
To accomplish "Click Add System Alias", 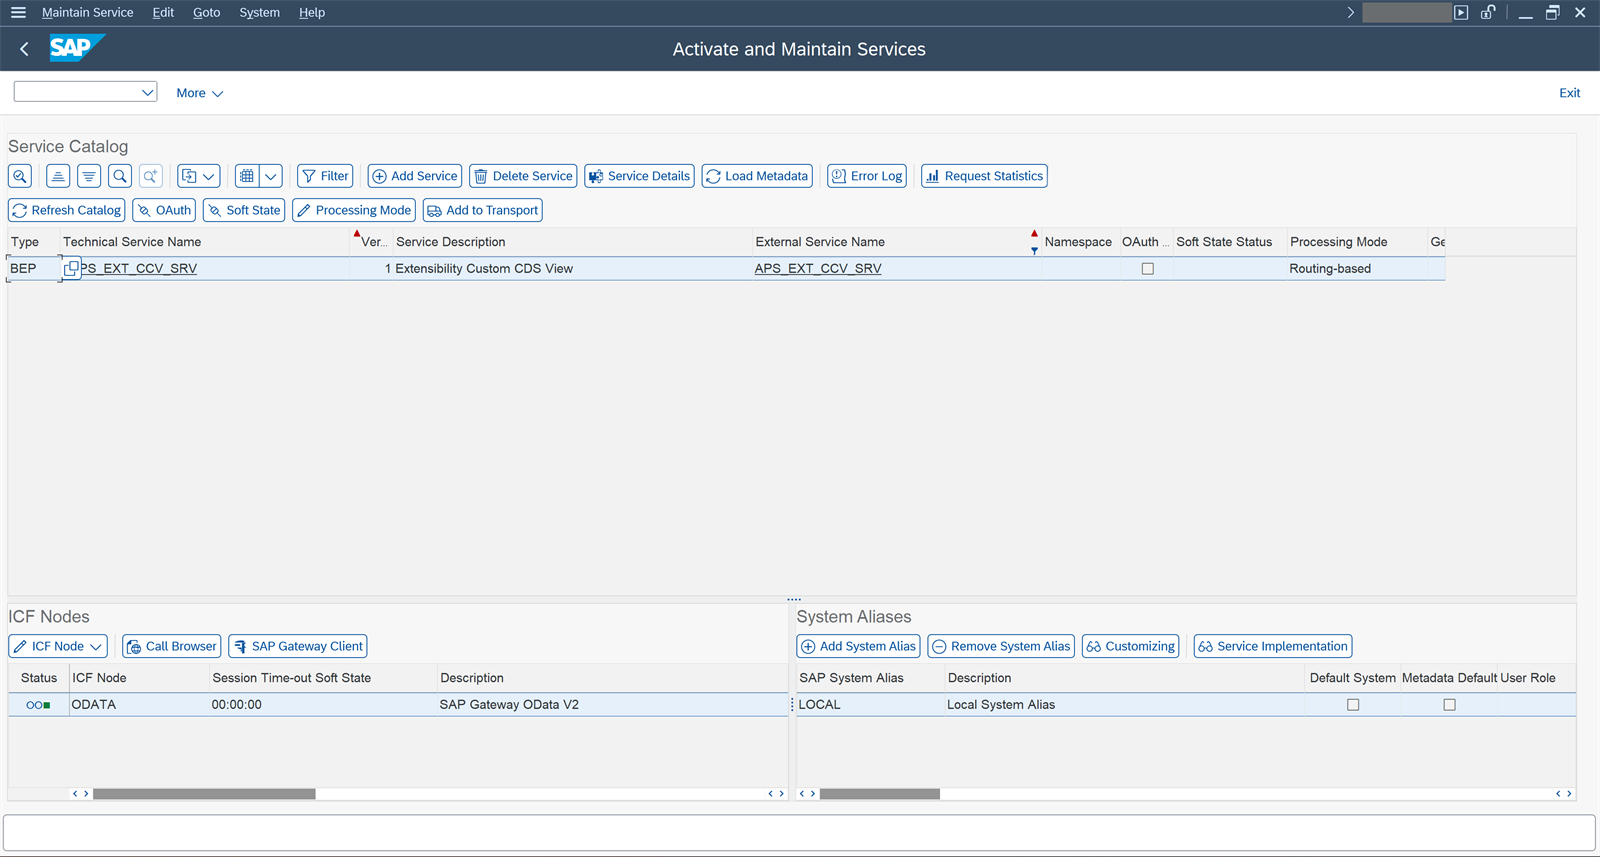I will point(858,646).
